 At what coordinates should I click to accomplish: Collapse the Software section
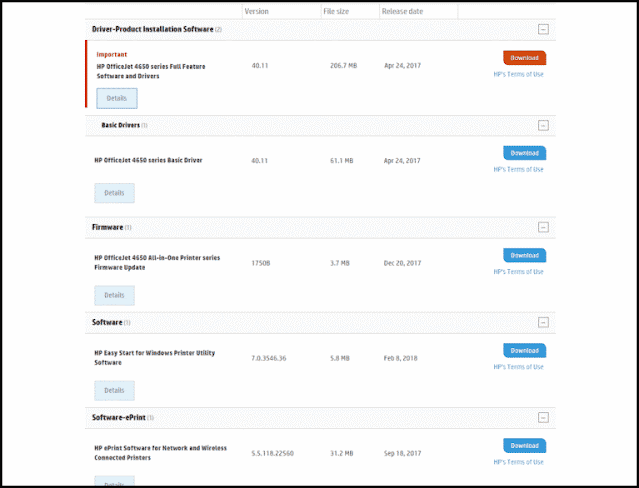click(543, 322)
